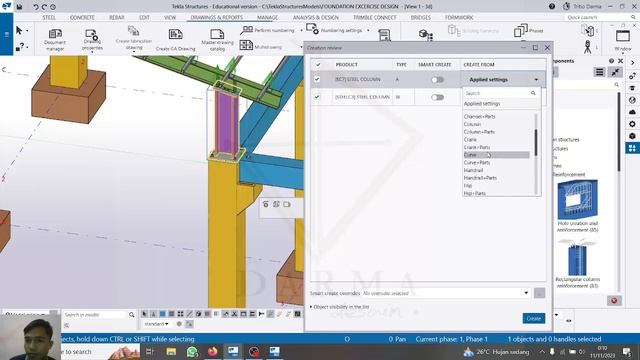Click Task View on the taskbar
This screenshot has width=640, height=360.
click(150, 351)
